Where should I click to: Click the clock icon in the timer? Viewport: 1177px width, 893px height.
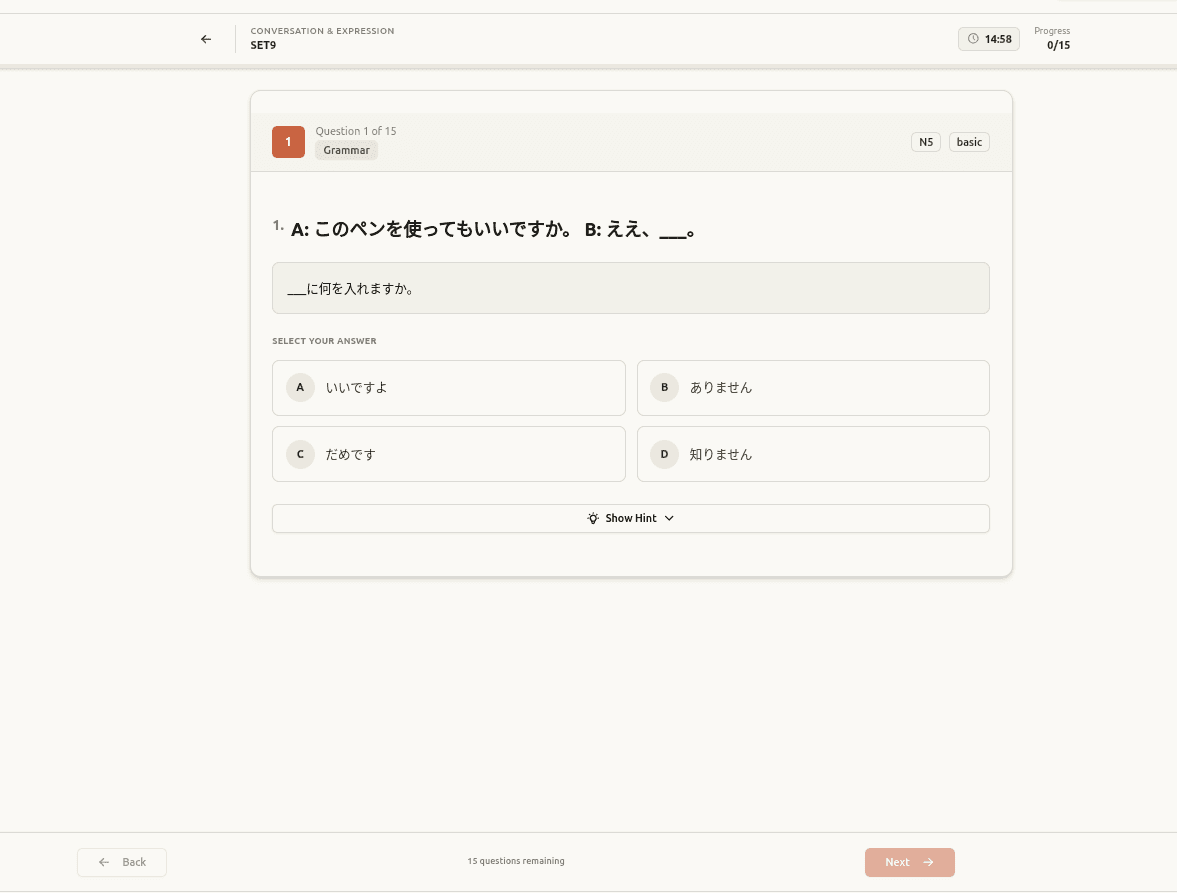973,39
